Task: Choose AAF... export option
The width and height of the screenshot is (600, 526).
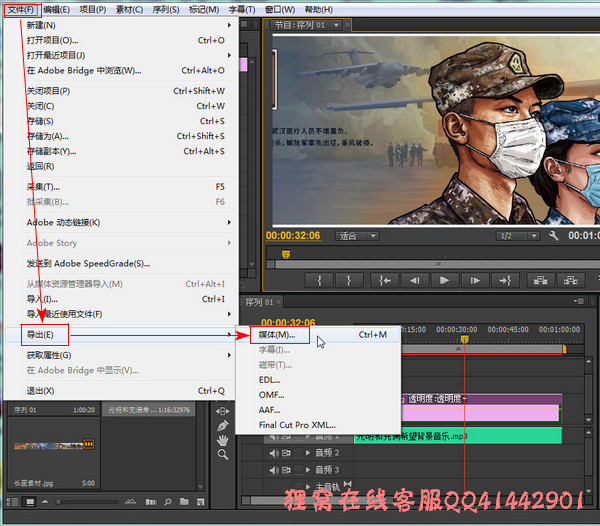Action: [318, 410]
